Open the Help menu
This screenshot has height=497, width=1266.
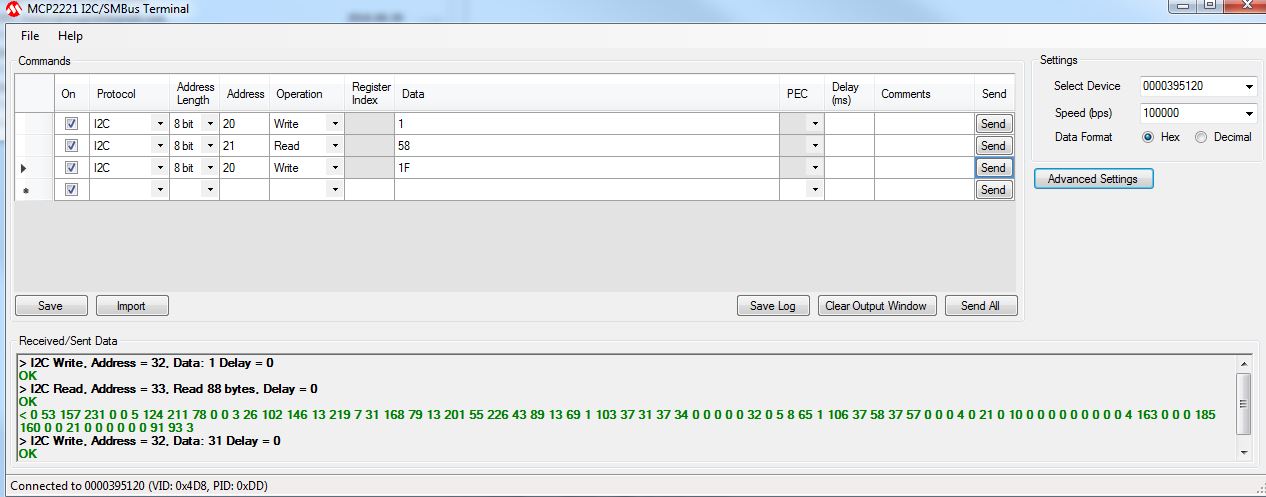[x=70, y=36]
